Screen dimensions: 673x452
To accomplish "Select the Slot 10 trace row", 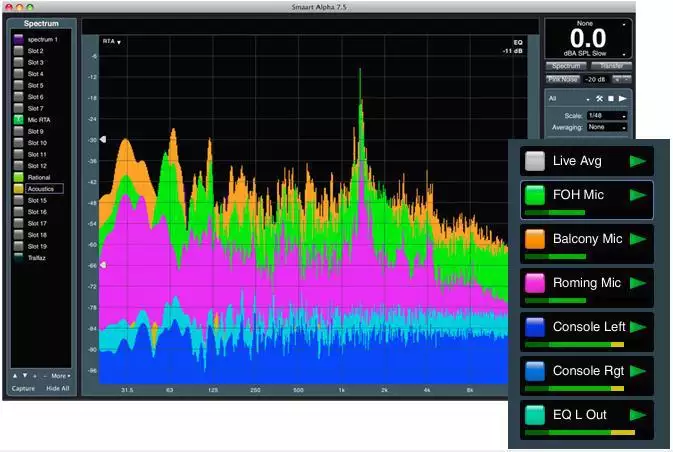I will (37, 143).
